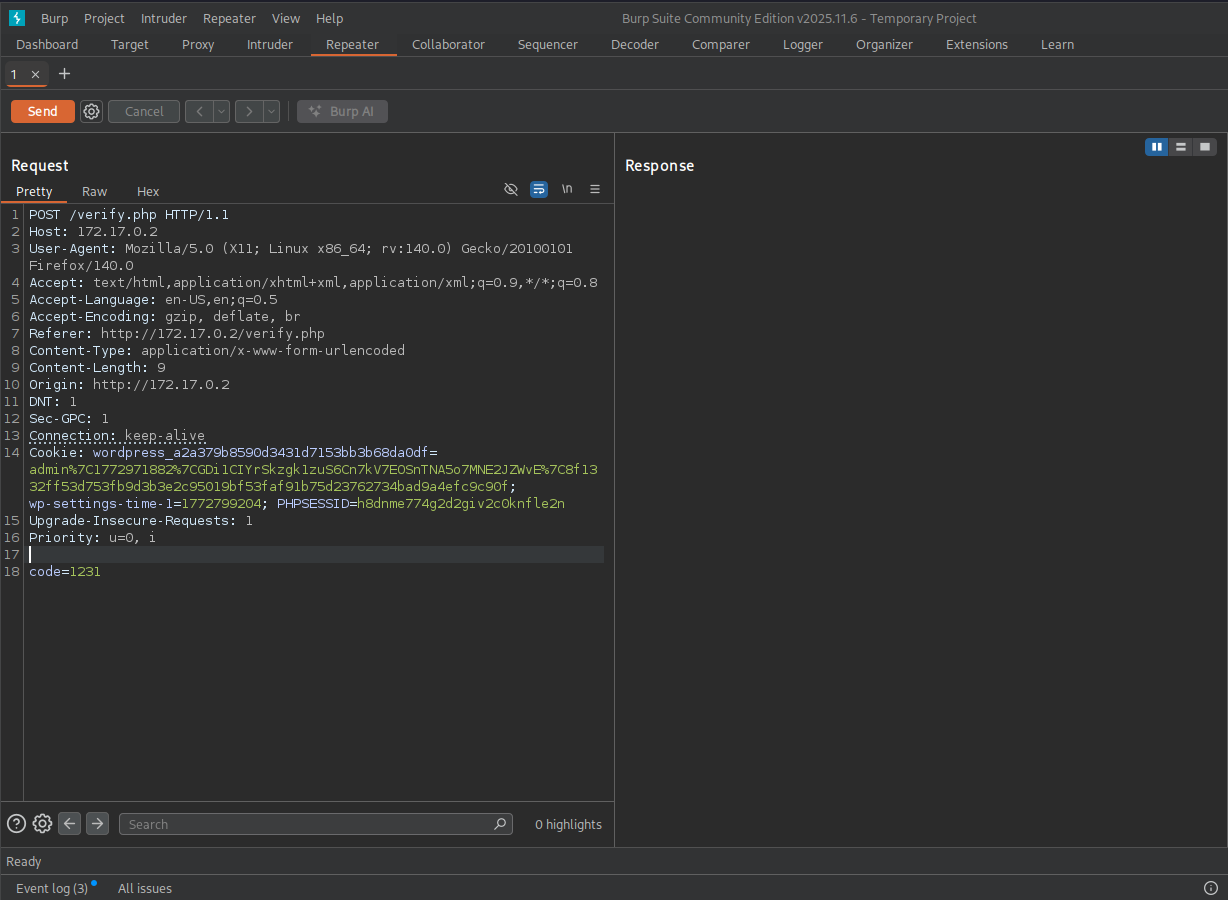Click the Burp Suite logo icon

(x=17, y=18)
